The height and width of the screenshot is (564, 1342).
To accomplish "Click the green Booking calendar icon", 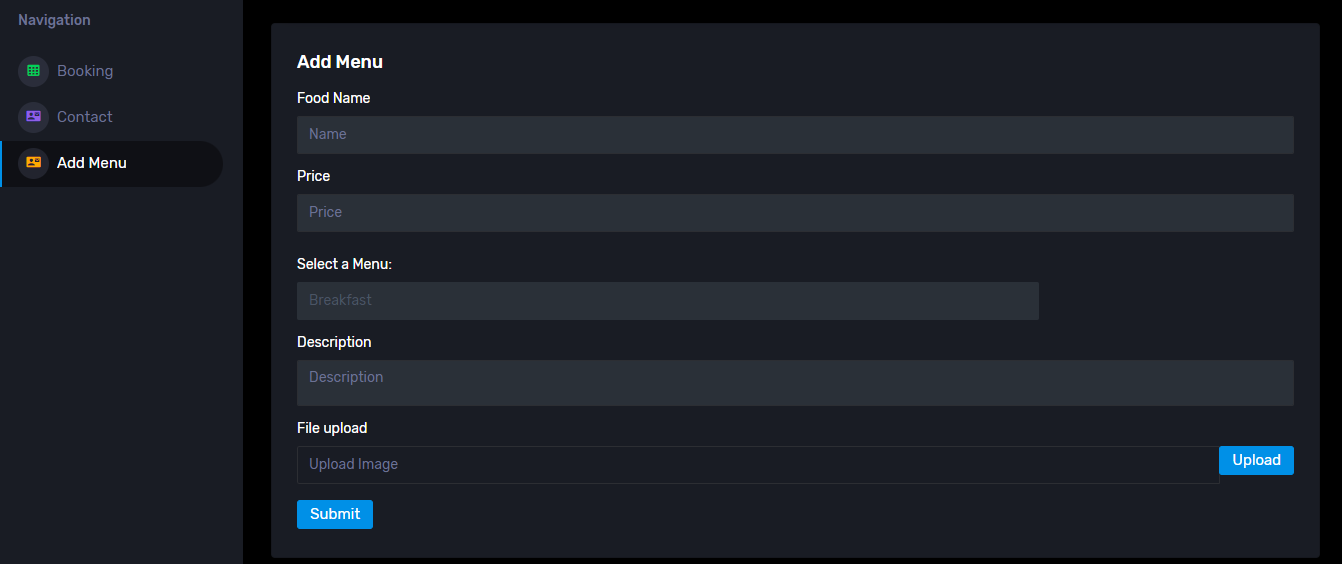I will tap(33, 71).
